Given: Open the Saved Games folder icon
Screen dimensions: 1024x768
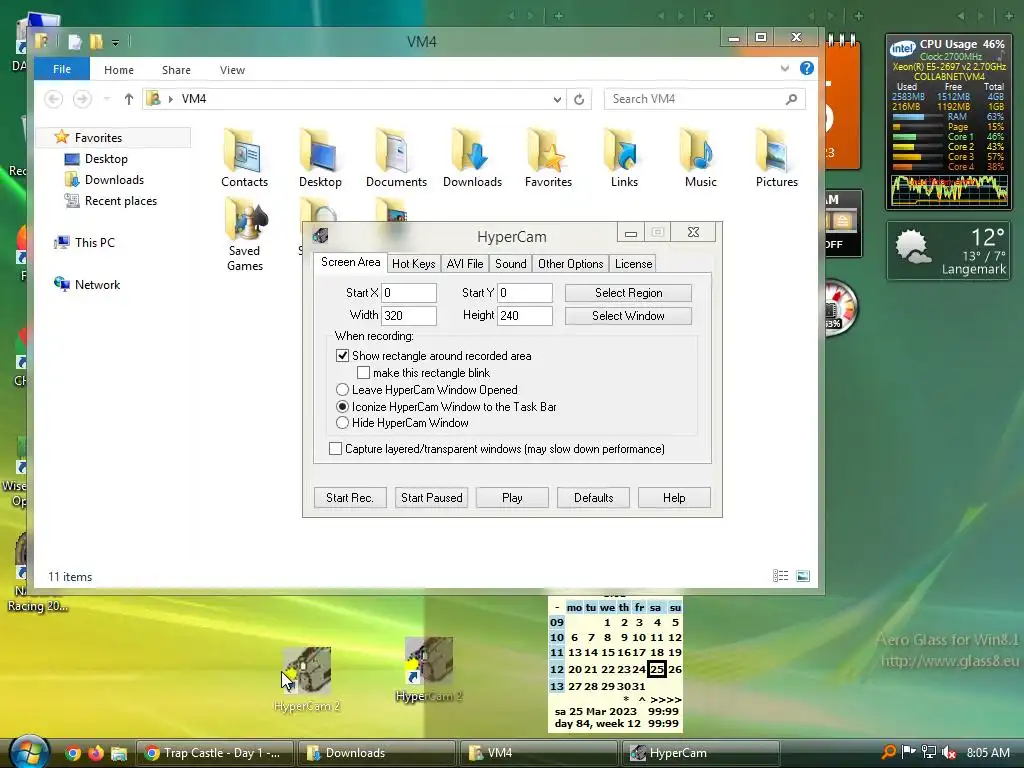Looking at the screenshot, I should pyautogui.click(x=245, y=235).
